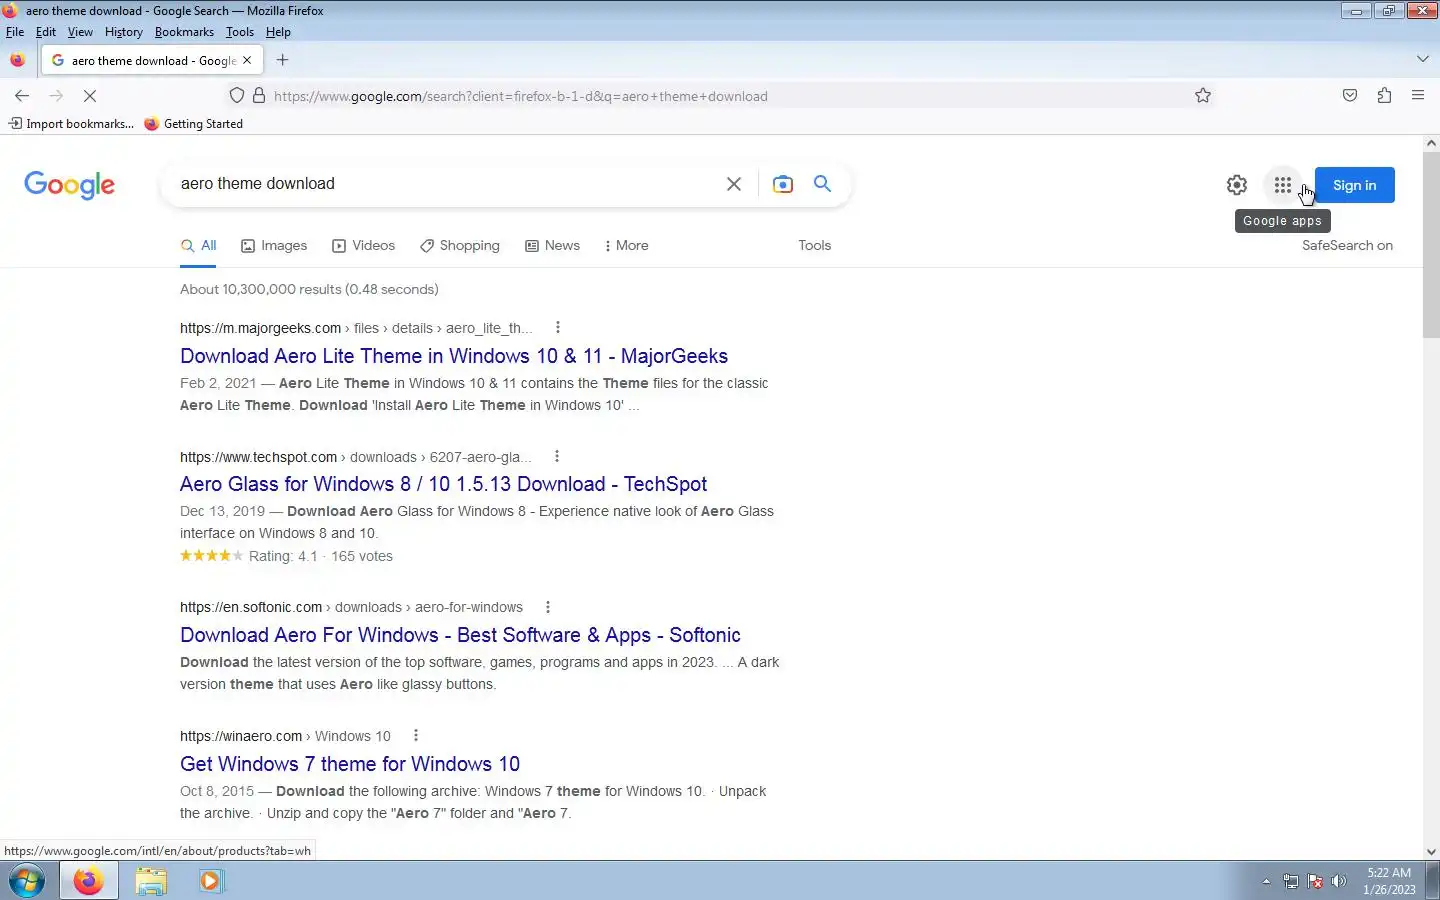Viewport: 1440px width, 900px height.
Task: Open Windows Explorer from taskbar
Action: pos(151,881)
